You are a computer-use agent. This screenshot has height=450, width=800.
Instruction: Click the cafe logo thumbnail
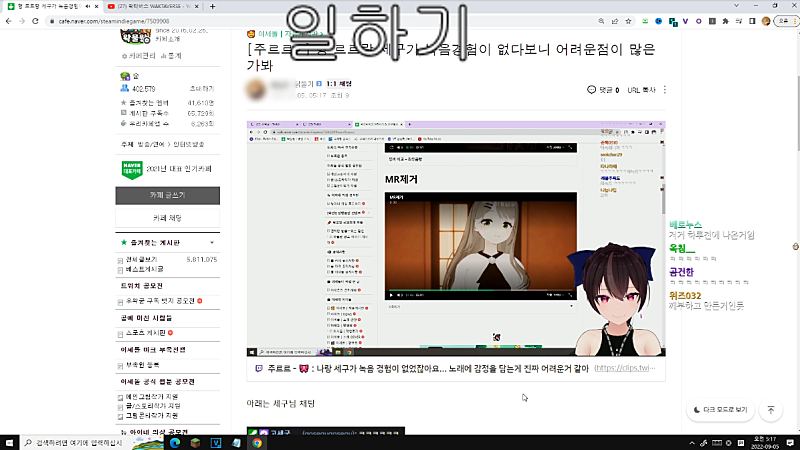pyautogui.click(x=136, y=37)
